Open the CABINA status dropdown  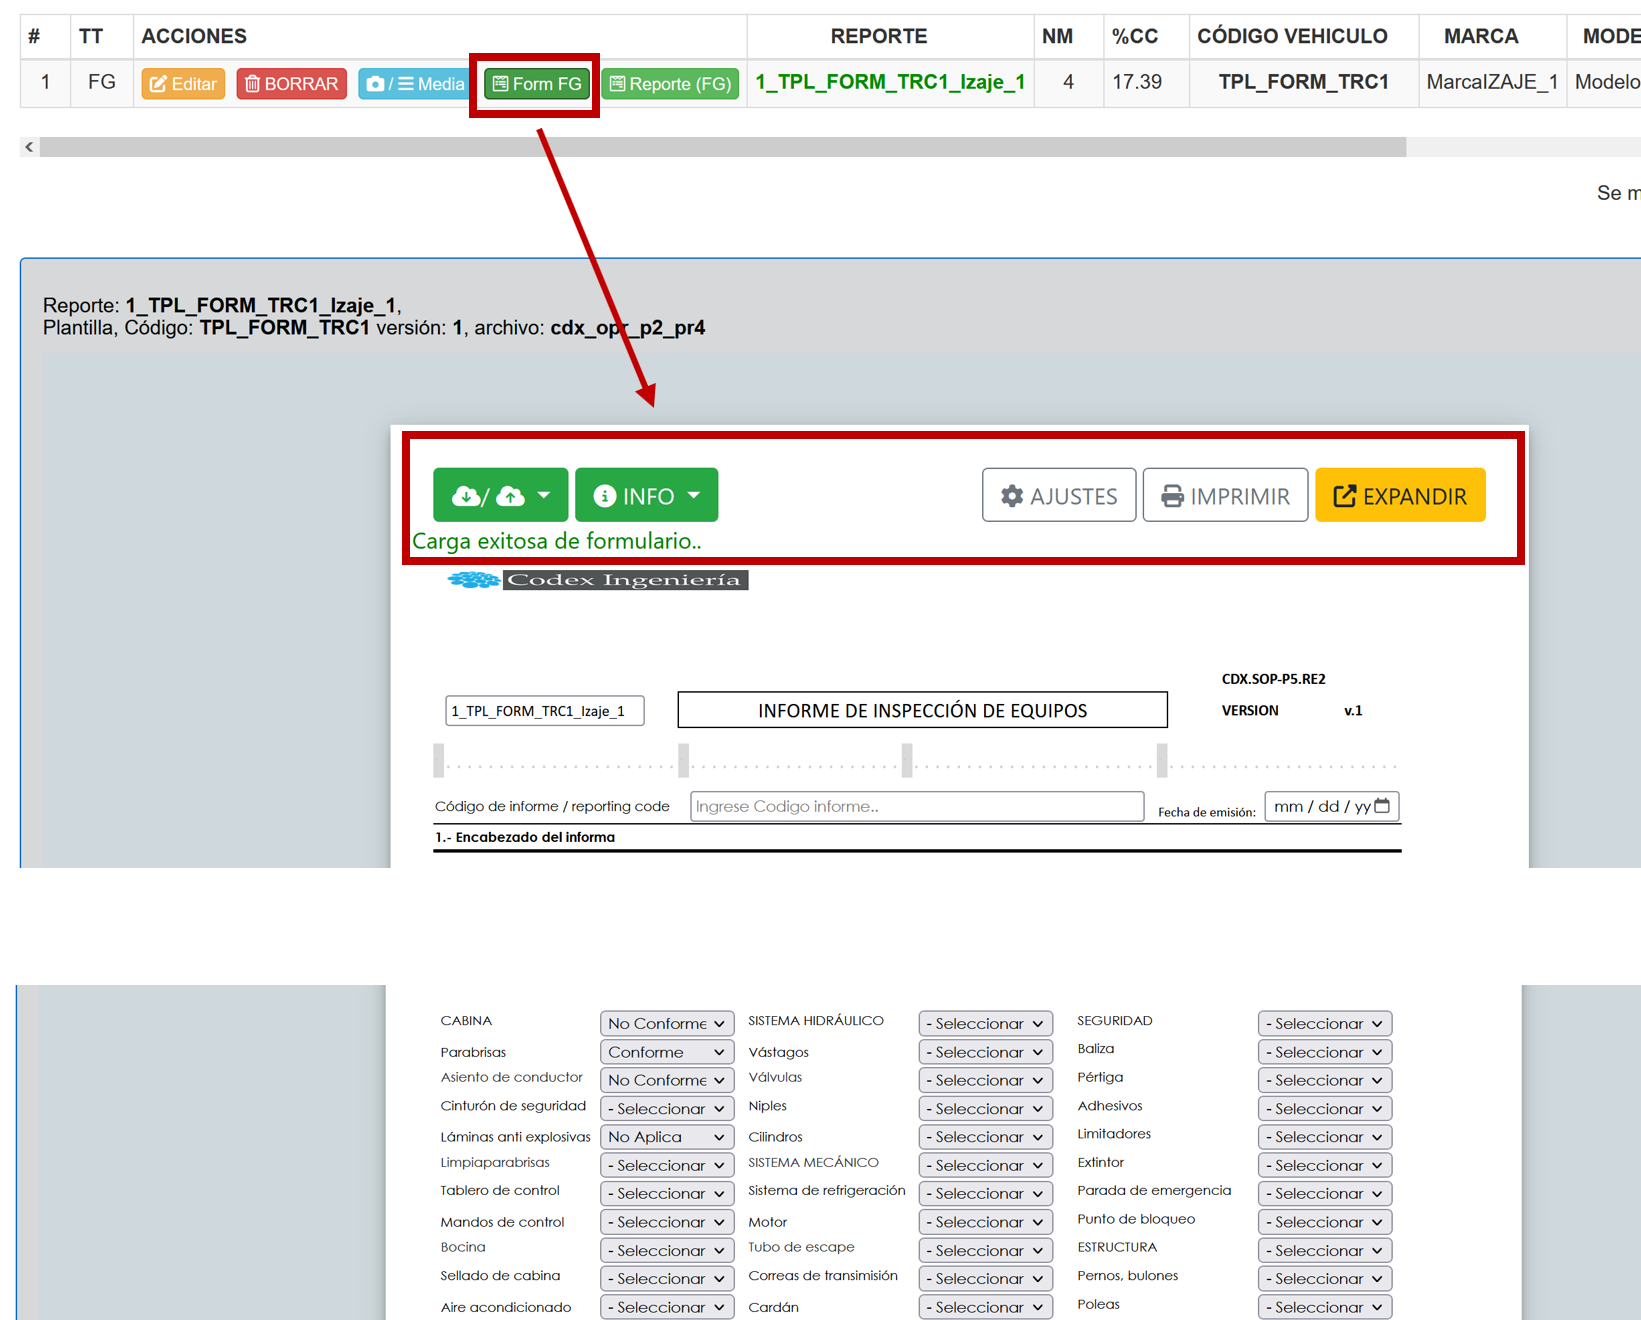[x=666, y=1024]
